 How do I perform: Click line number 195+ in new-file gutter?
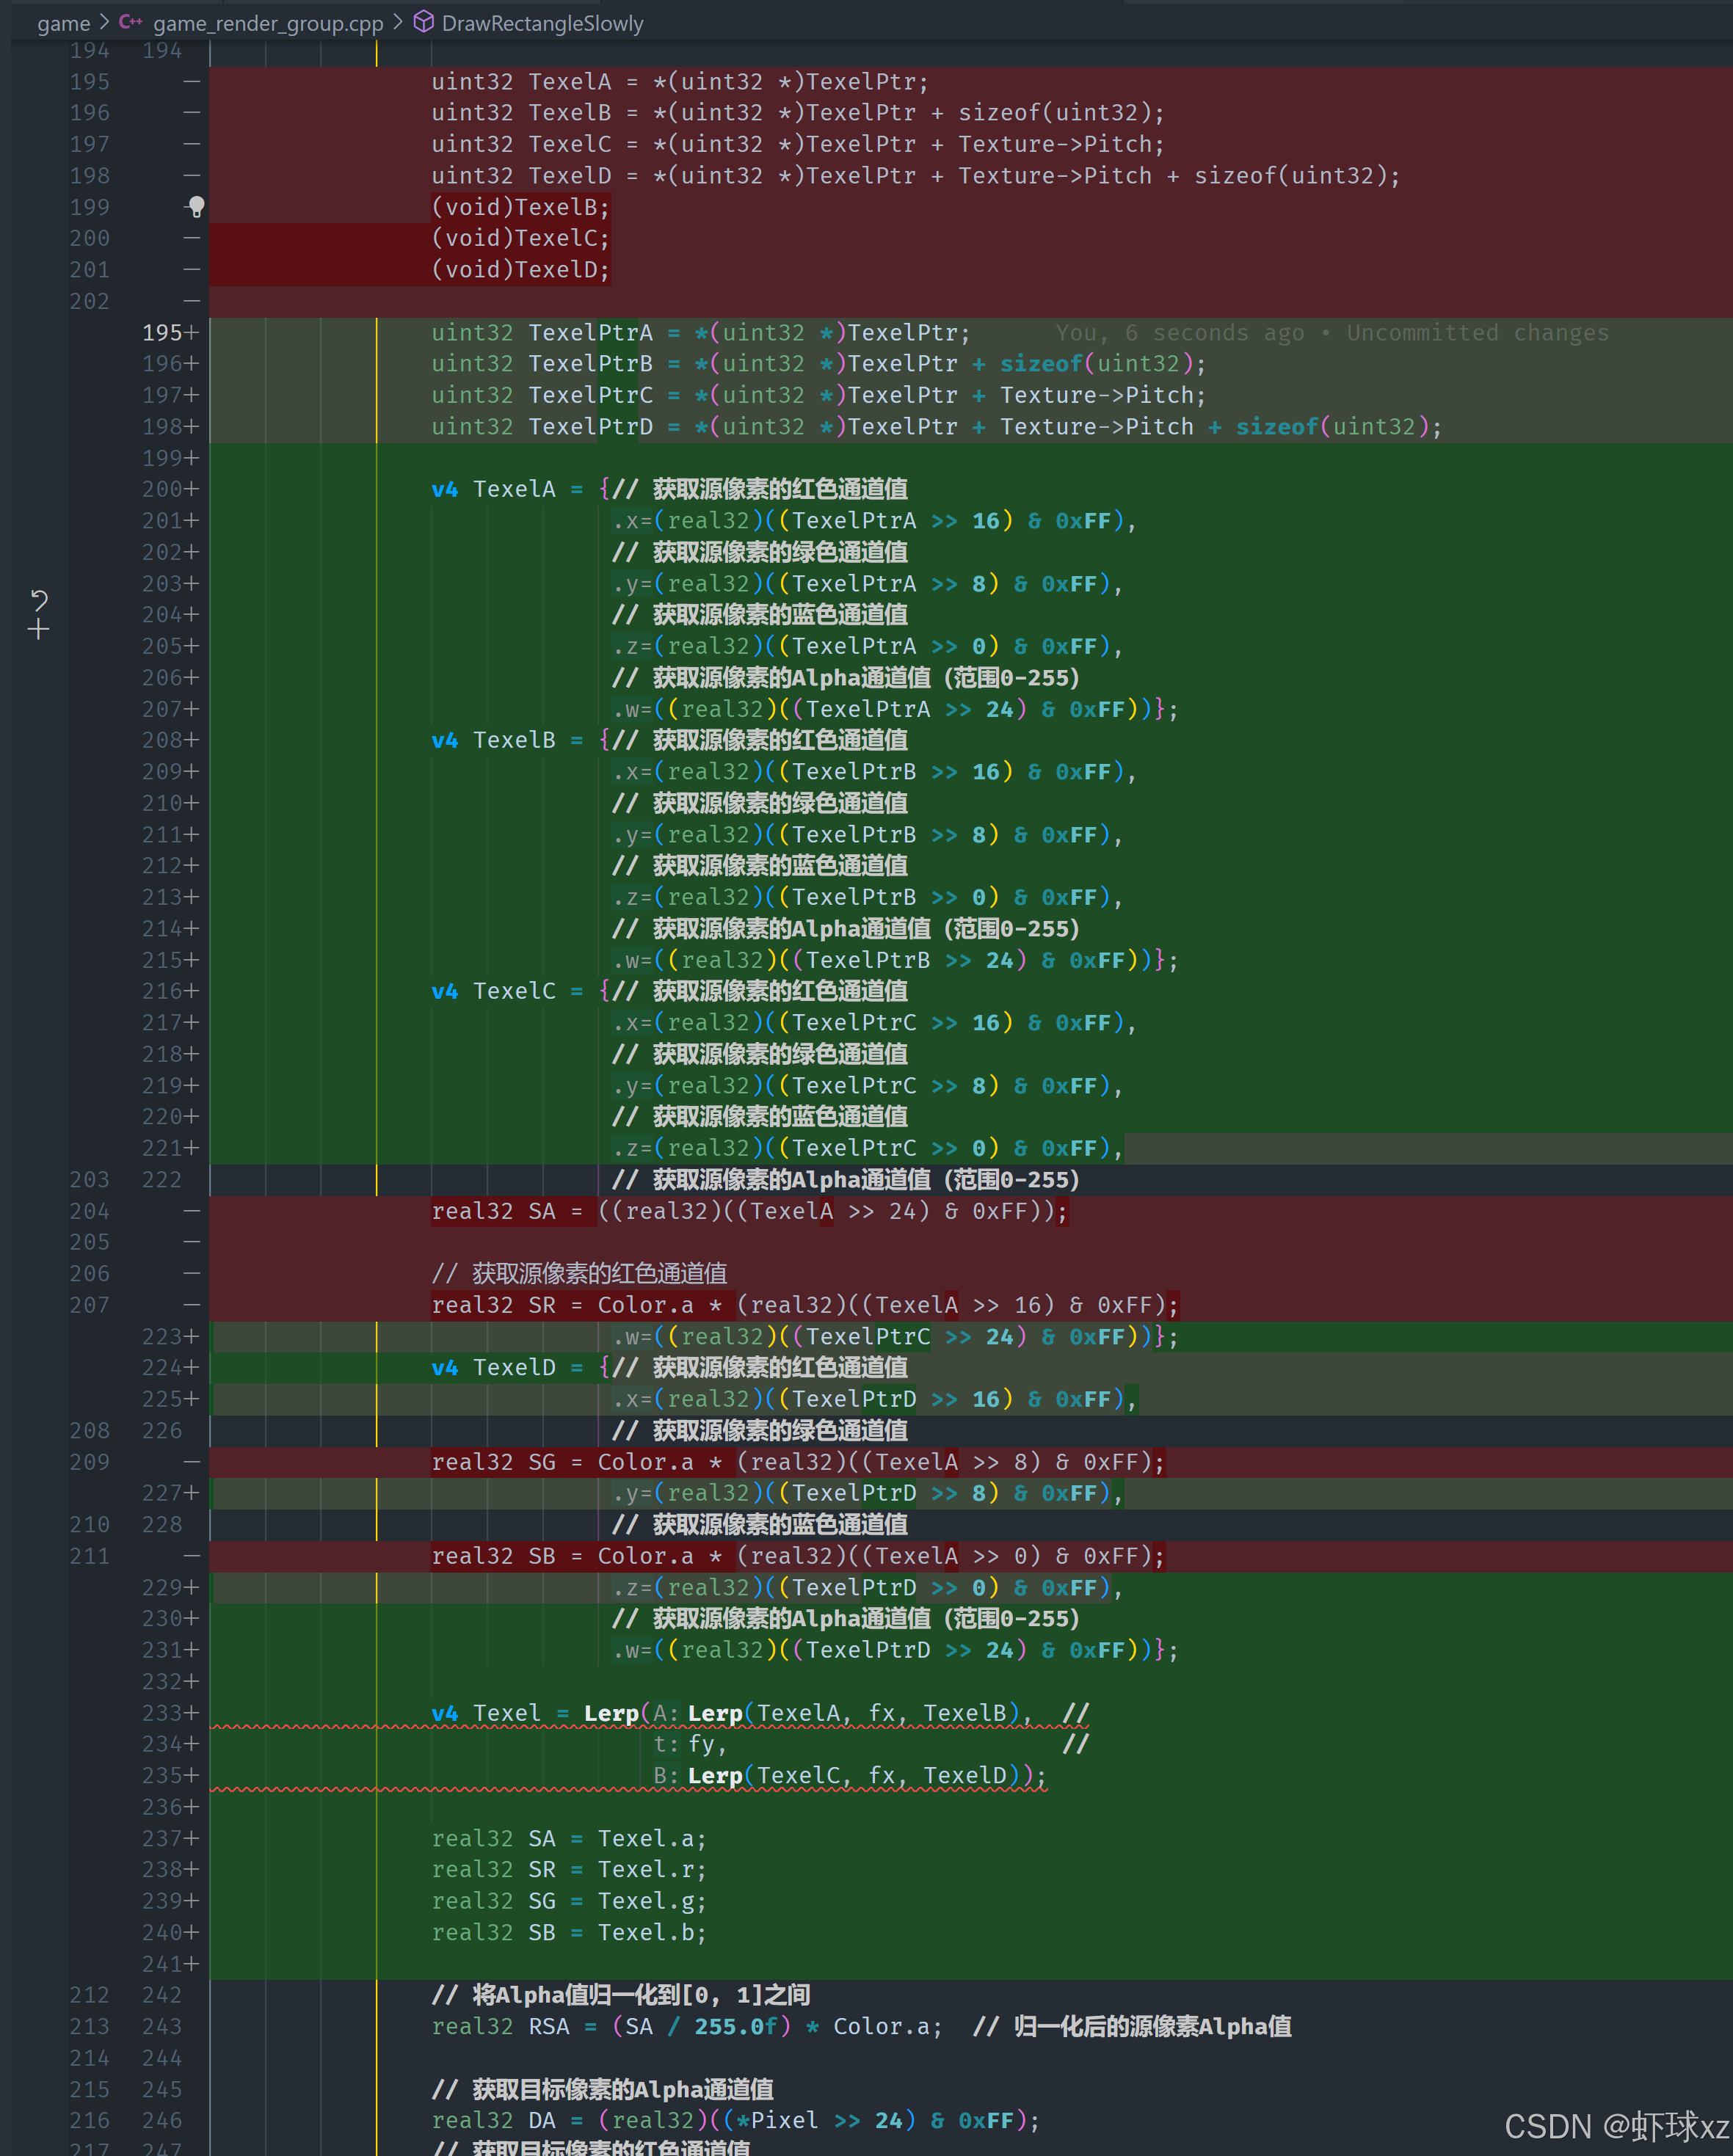point(170,333)
